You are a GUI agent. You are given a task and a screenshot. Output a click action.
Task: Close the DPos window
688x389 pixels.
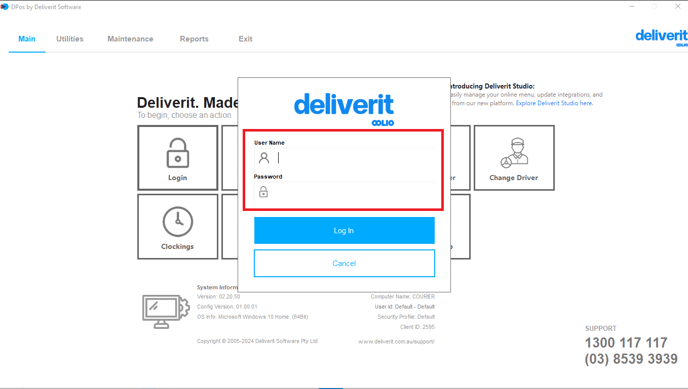click(x=677, y=7)
